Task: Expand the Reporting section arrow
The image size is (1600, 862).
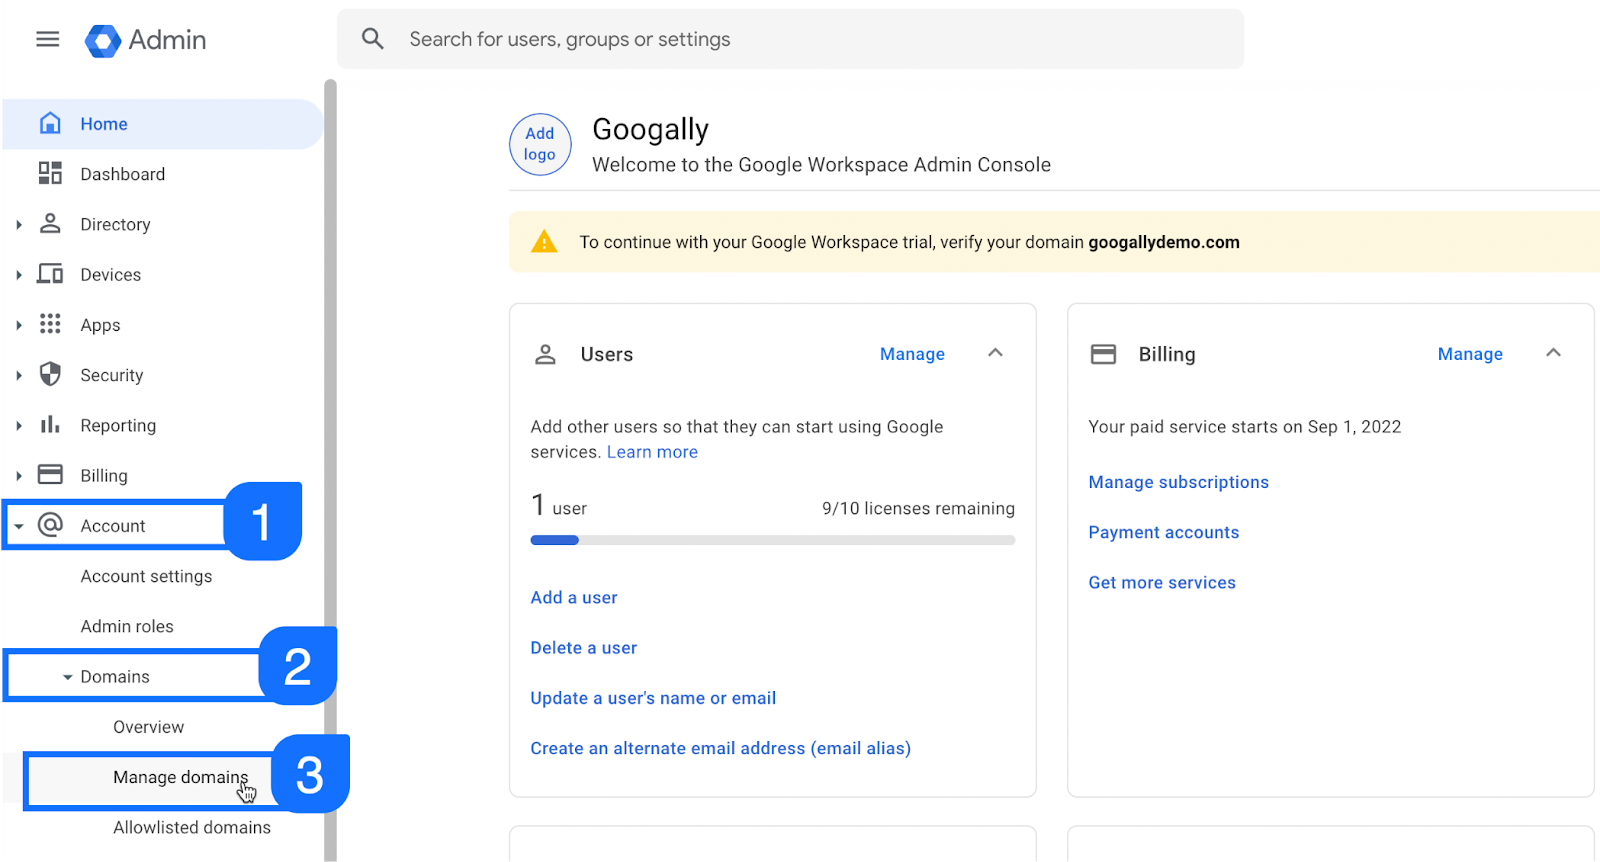Action: (x=19, y=425)
